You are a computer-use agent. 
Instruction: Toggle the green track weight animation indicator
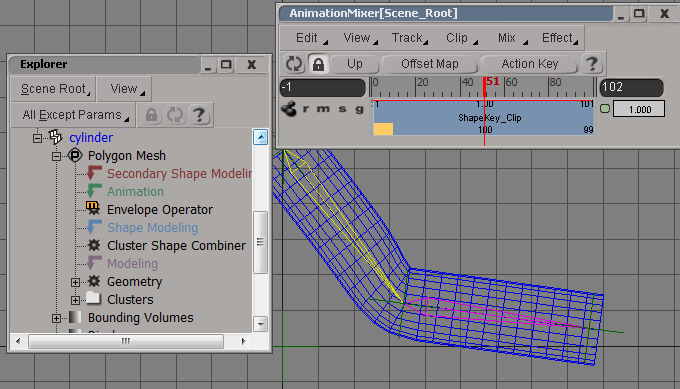click(x=605, y=108)
